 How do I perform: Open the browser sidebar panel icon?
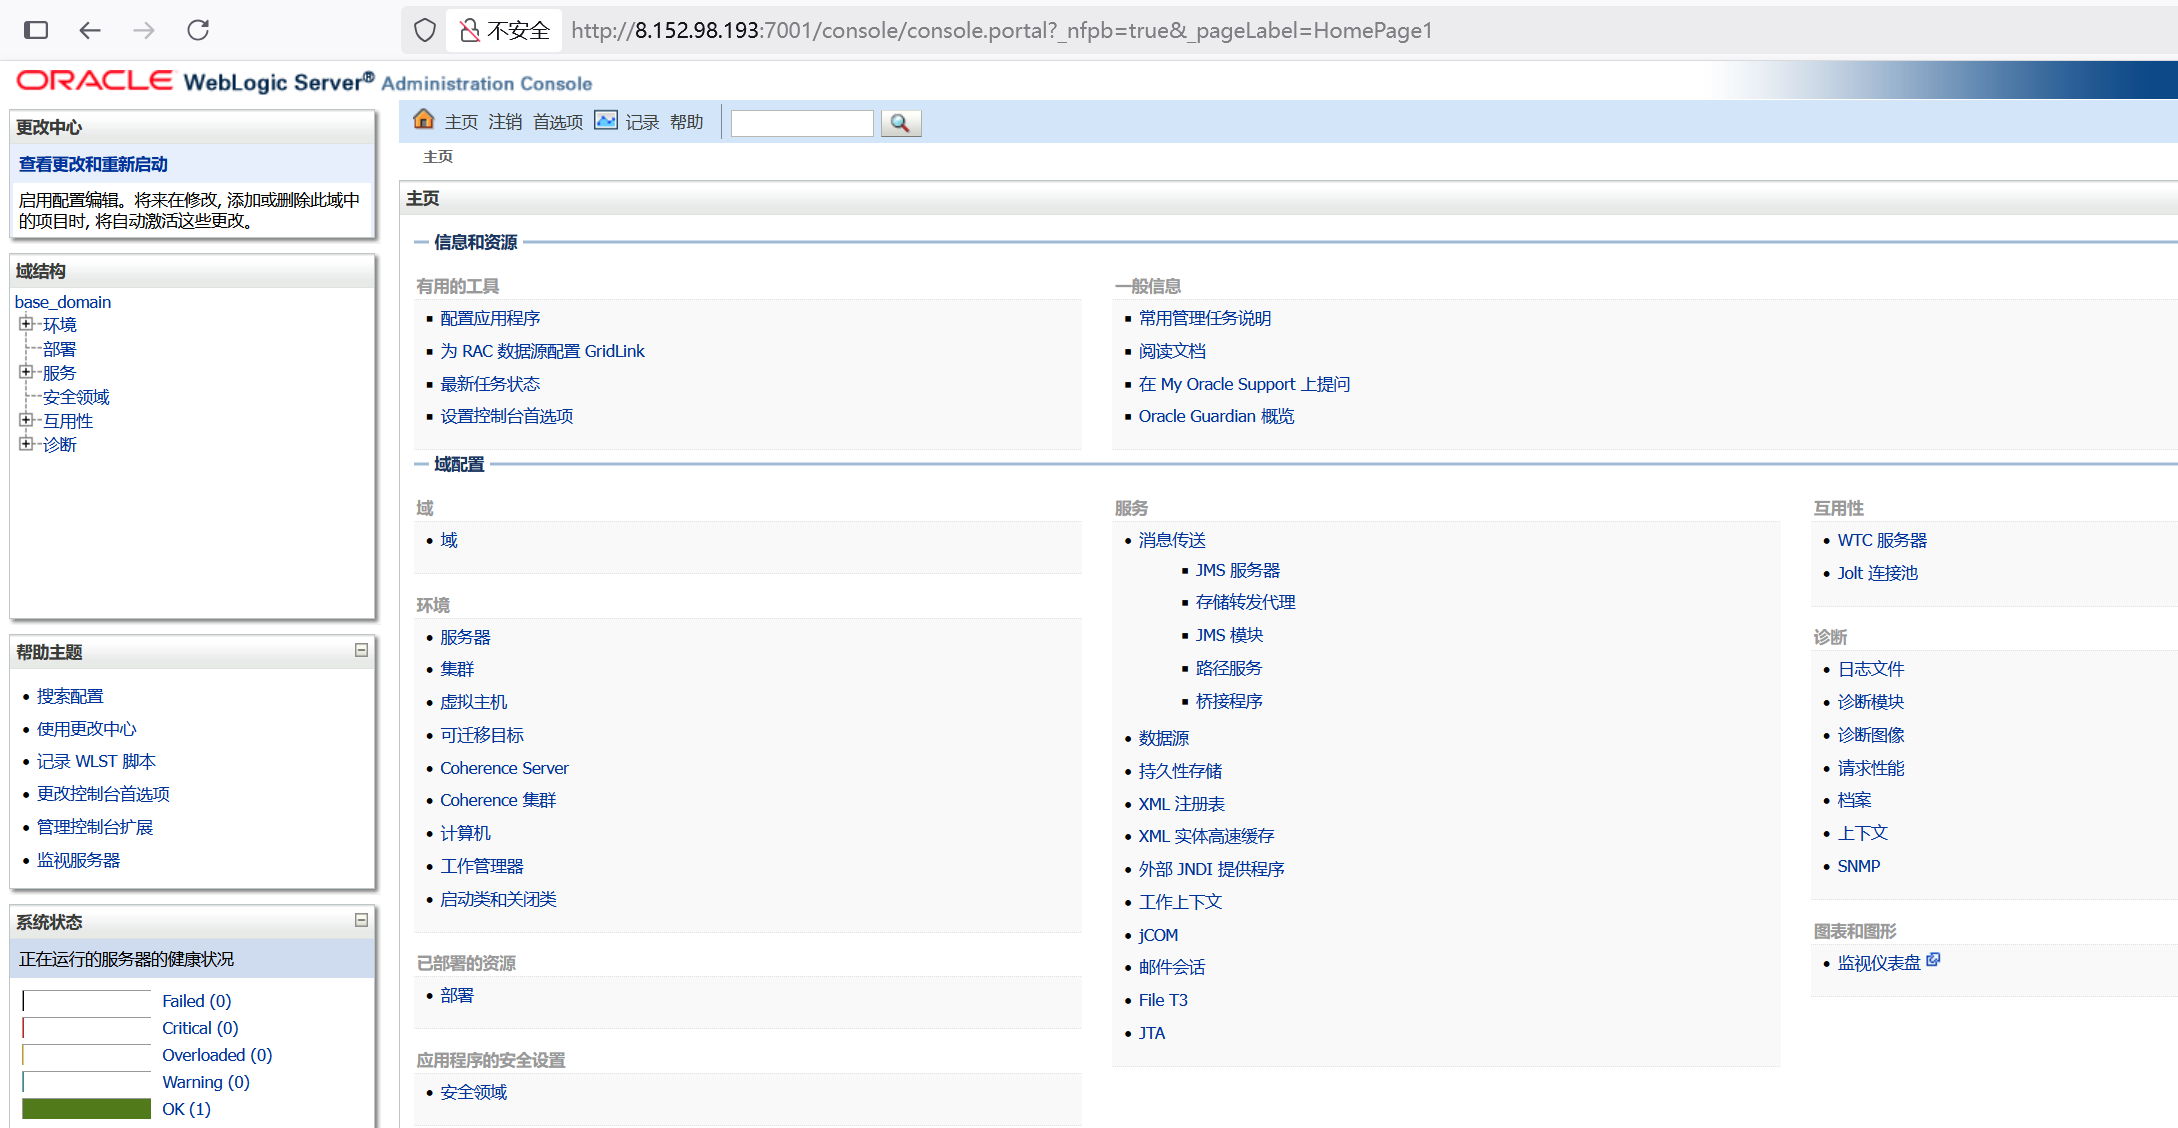coord(36,30)
